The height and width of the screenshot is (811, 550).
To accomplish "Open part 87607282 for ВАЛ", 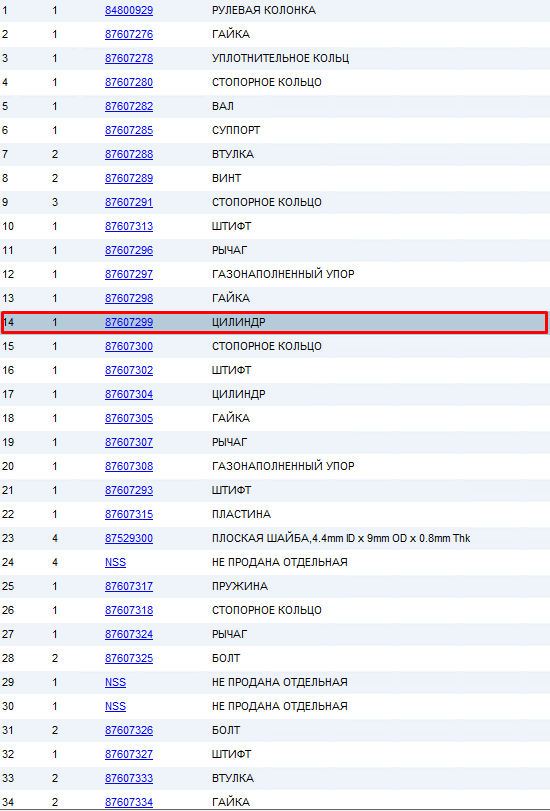I will (x=129, y=106).
